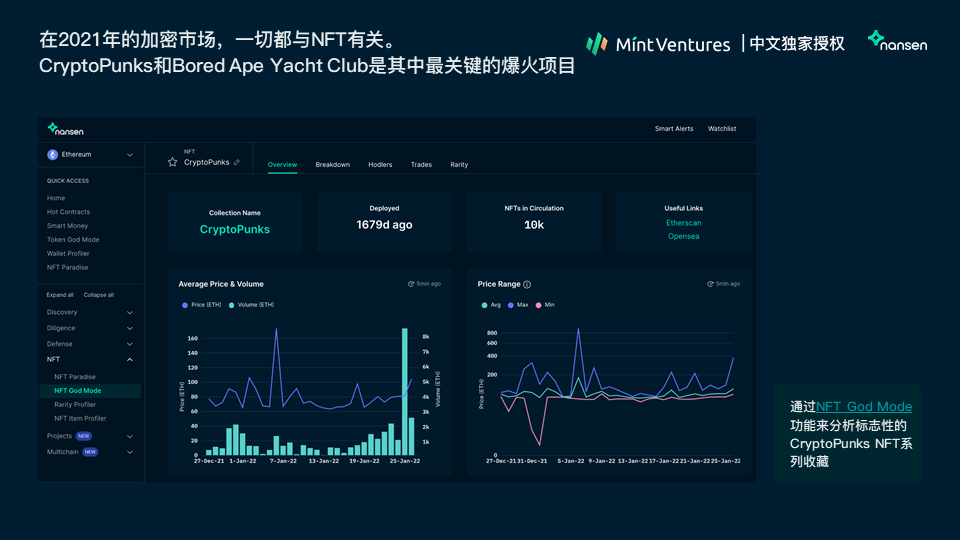This screenshot has height=540, width=960.
Task: Go to Home in Quick Access
Action: [56, 198]
